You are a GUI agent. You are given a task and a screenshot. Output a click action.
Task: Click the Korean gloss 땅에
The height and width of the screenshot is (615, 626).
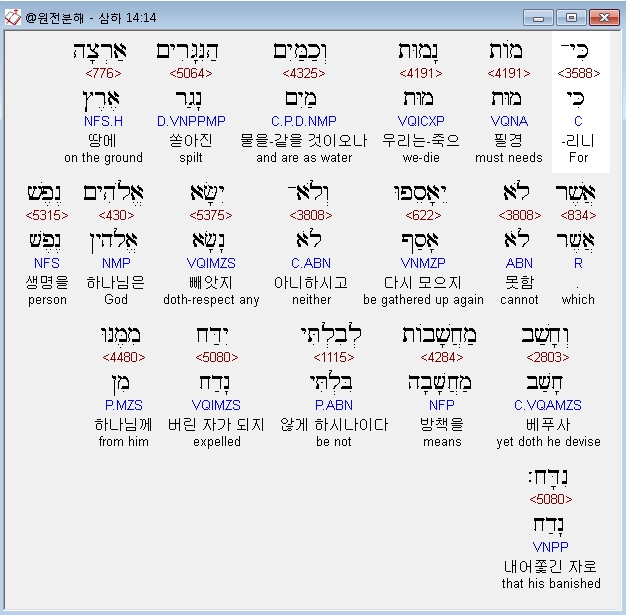103,141
